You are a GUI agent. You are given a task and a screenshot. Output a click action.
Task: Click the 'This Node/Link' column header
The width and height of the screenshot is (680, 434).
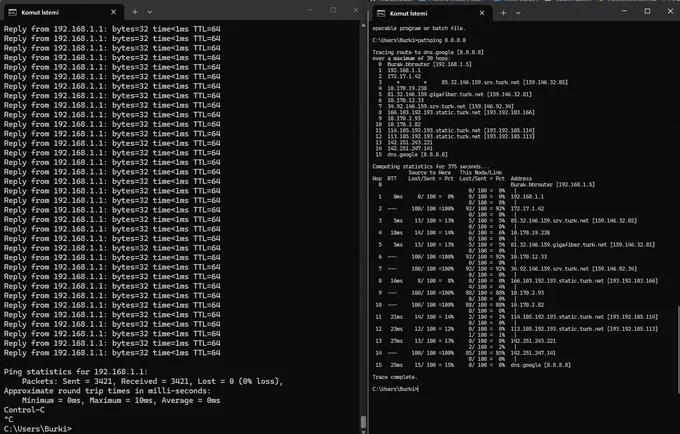(x=481, y=173)
